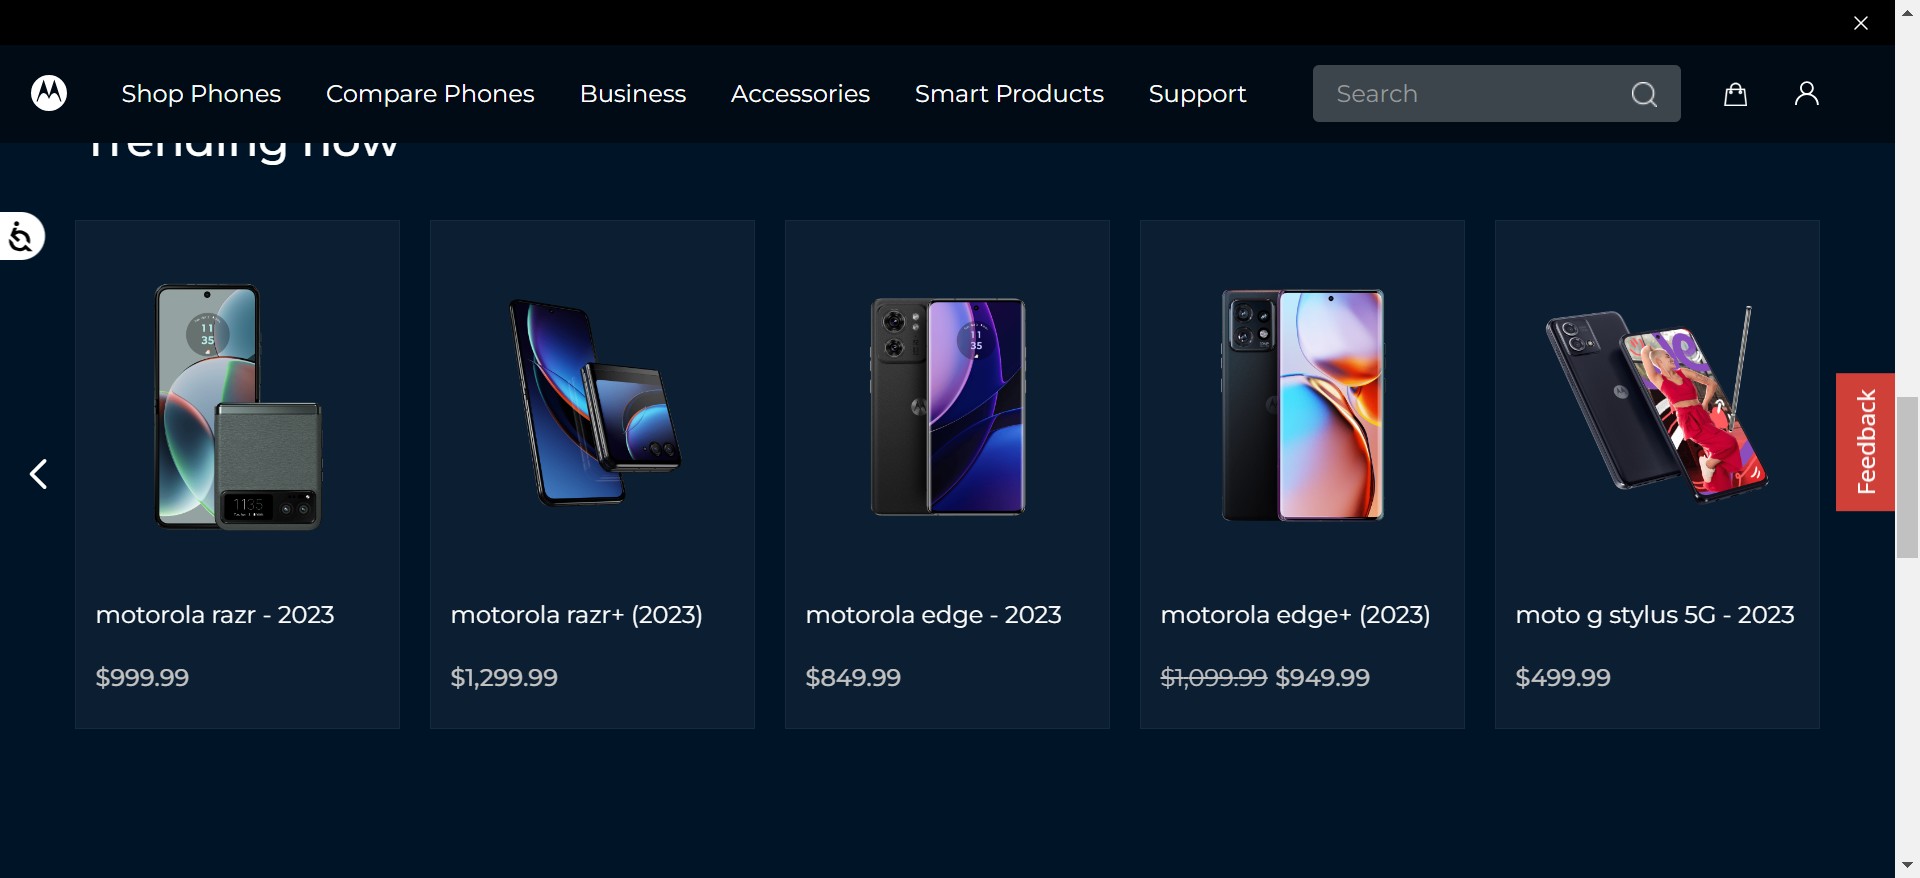
Task: Open the accessibility widget icon
Action: click(22, 237)
